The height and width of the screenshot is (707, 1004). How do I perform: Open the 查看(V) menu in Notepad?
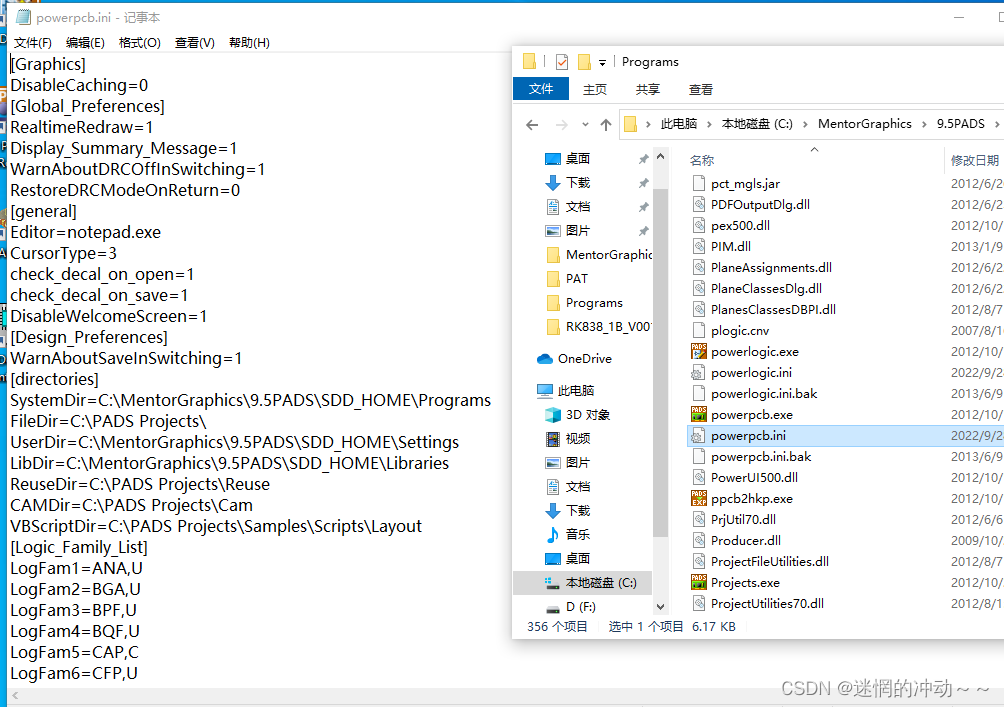coord(195,43)
